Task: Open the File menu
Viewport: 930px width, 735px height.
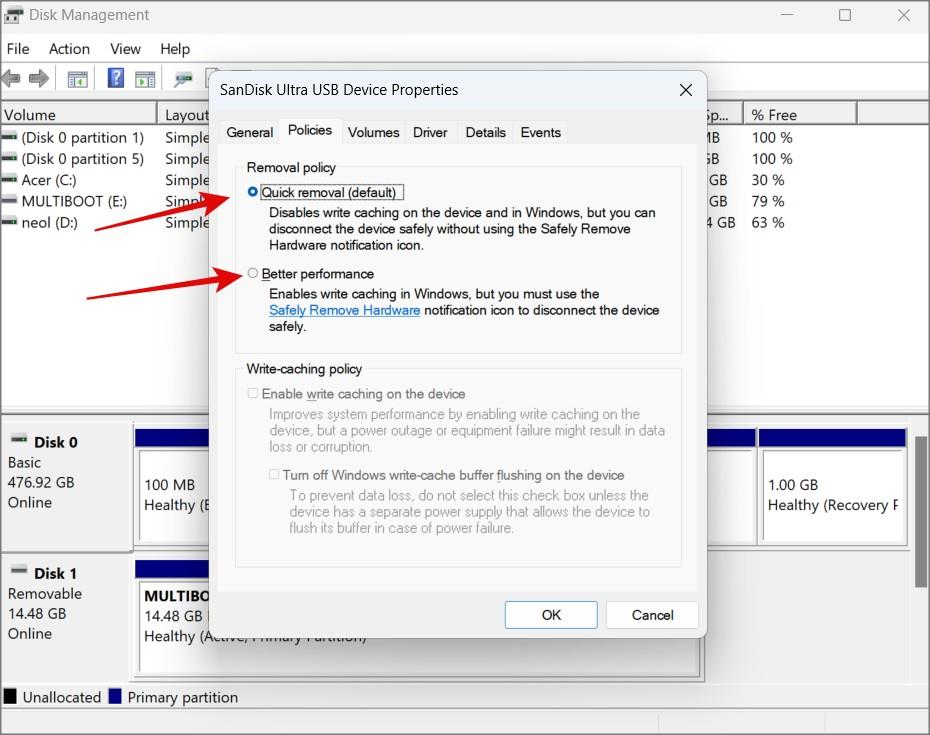Action: click(18, 49)
